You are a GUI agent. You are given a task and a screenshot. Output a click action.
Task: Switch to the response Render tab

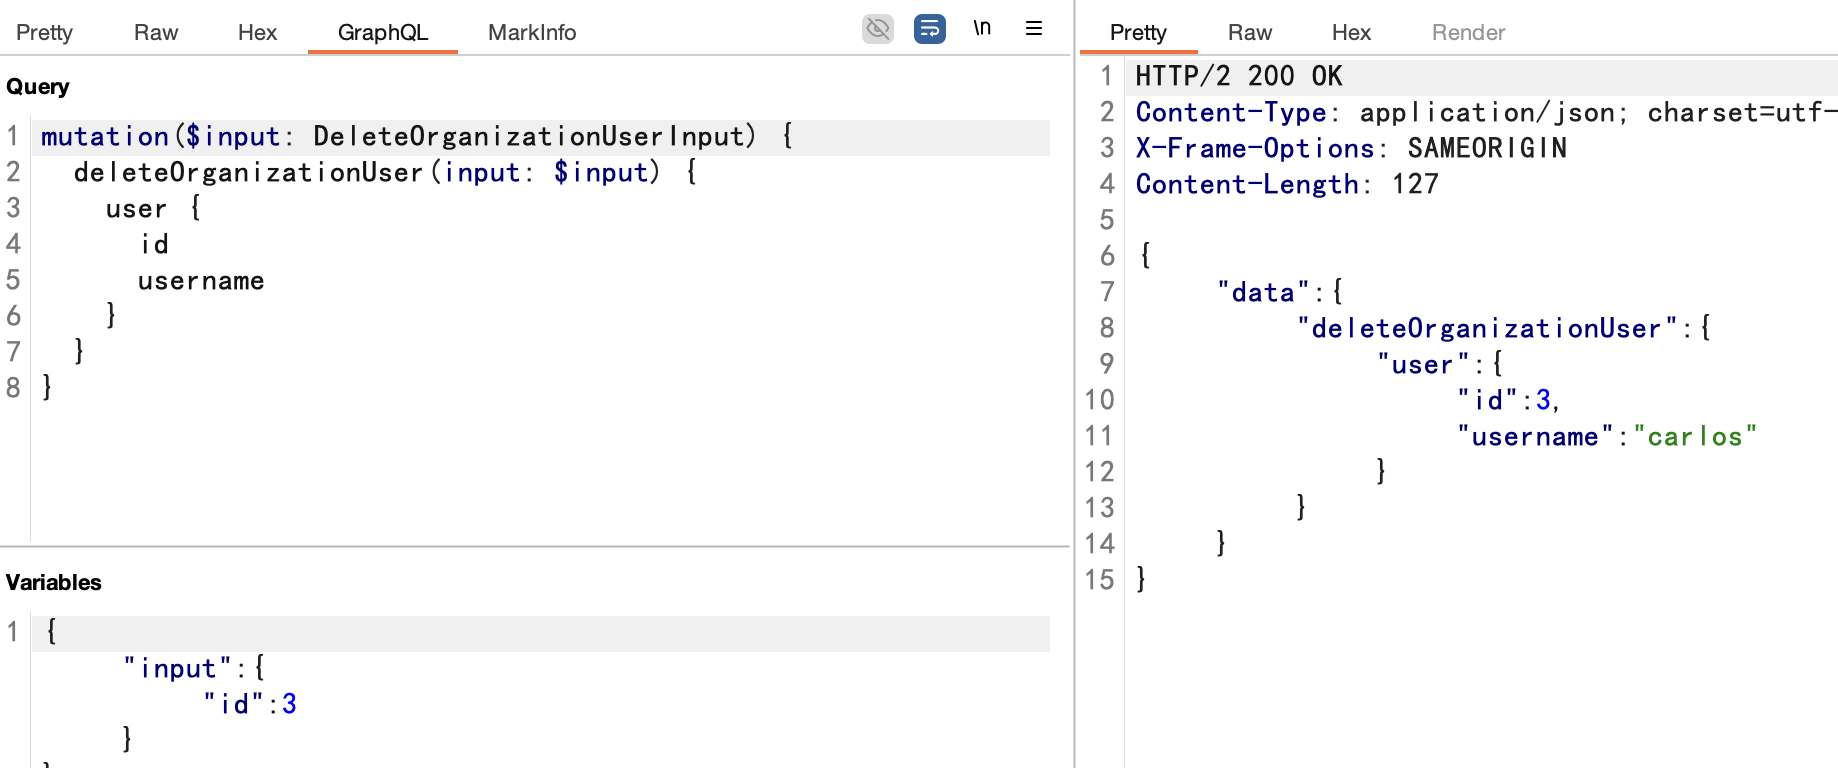click(x=1467, y=33)
